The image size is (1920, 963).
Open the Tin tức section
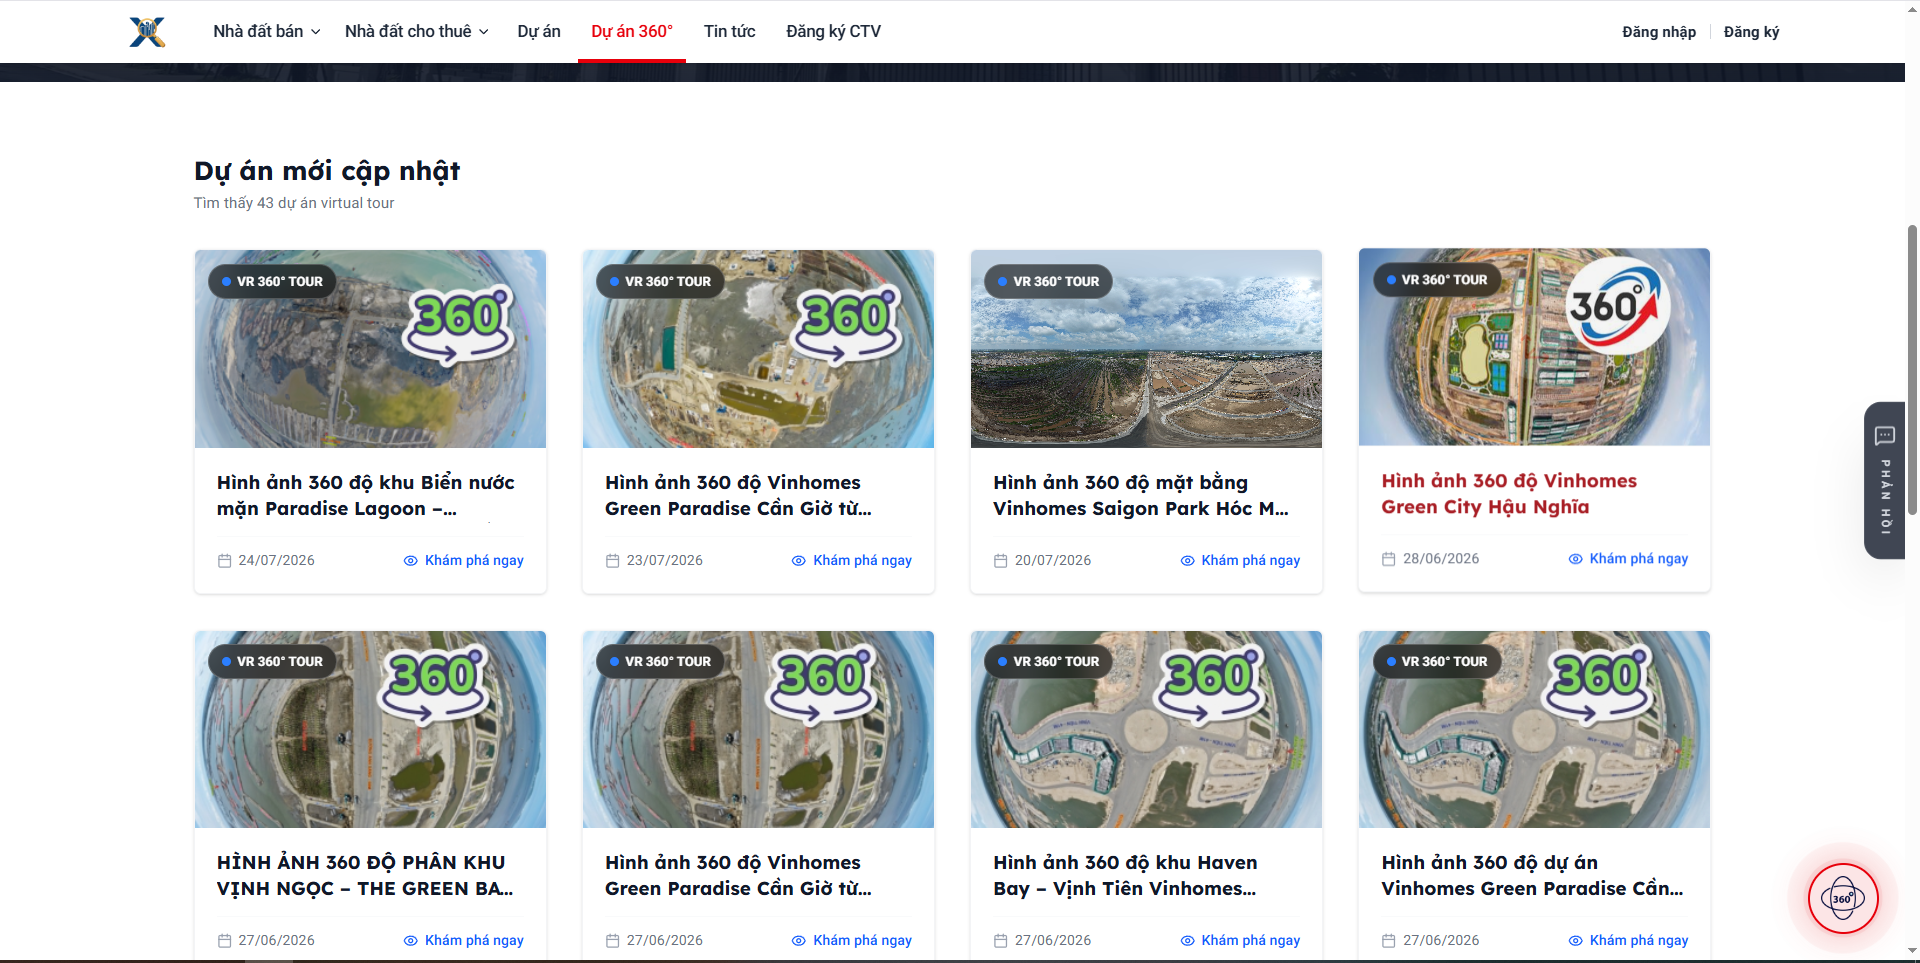730,32
